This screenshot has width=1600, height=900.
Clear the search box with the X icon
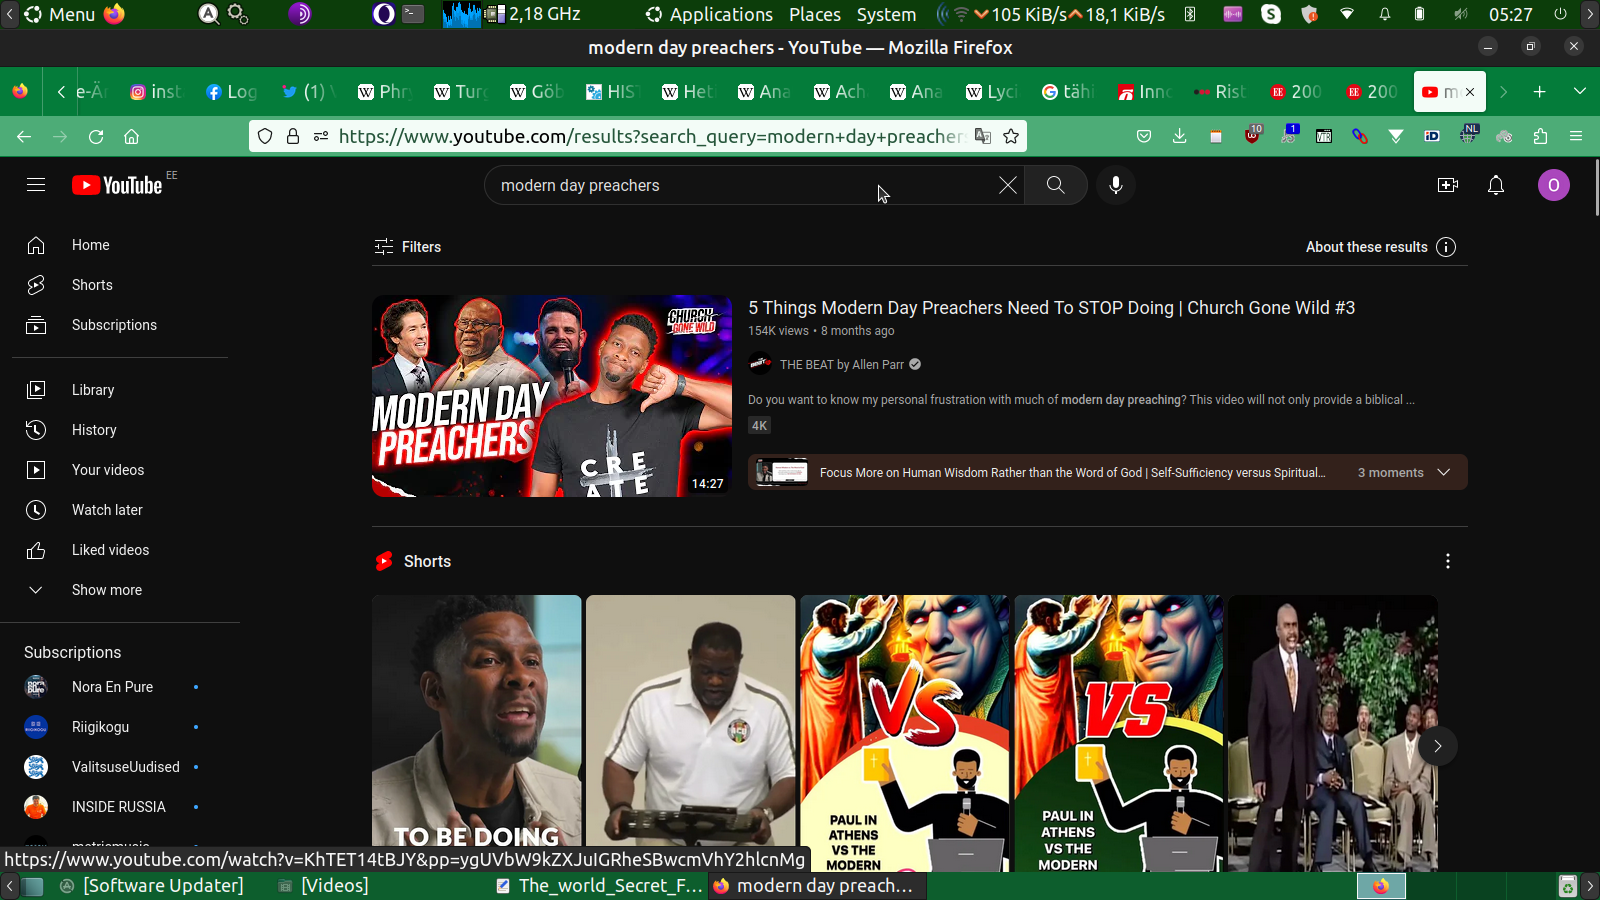tap(1007, 185)
